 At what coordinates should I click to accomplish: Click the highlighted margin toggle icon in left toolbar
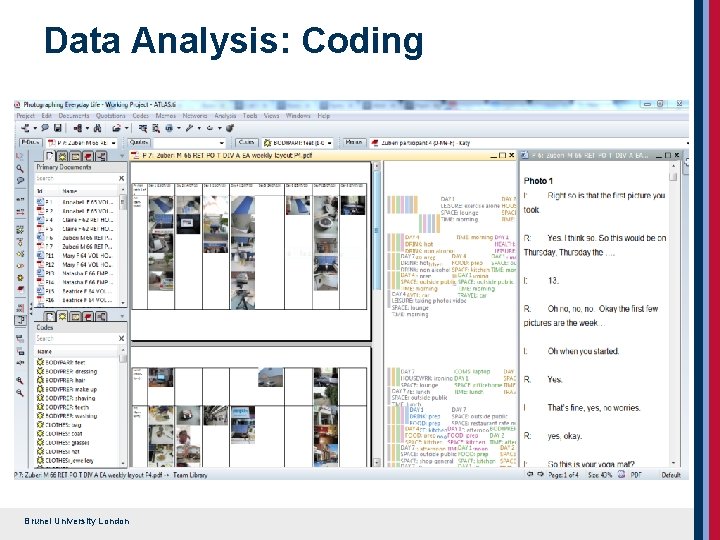point(20,321)
